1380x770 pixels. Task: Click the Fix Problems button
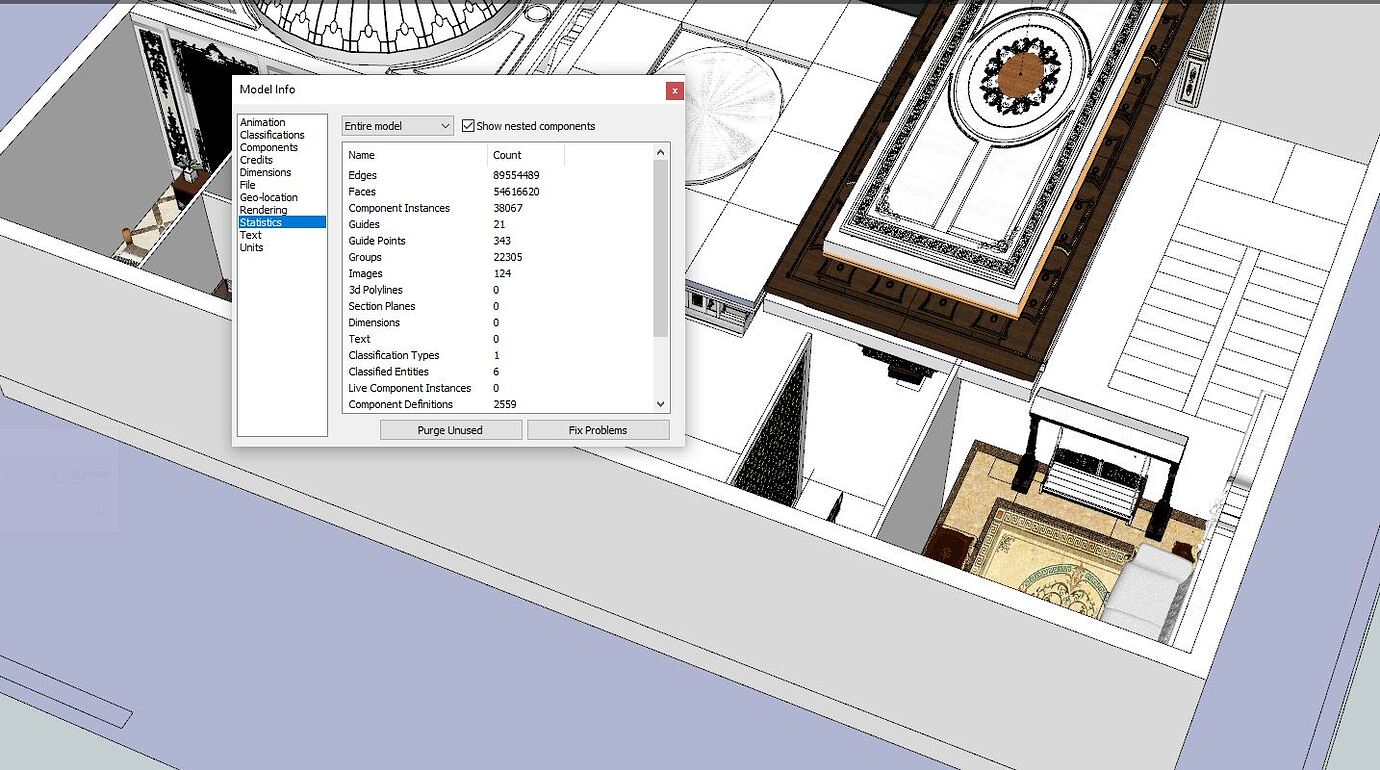598,429
